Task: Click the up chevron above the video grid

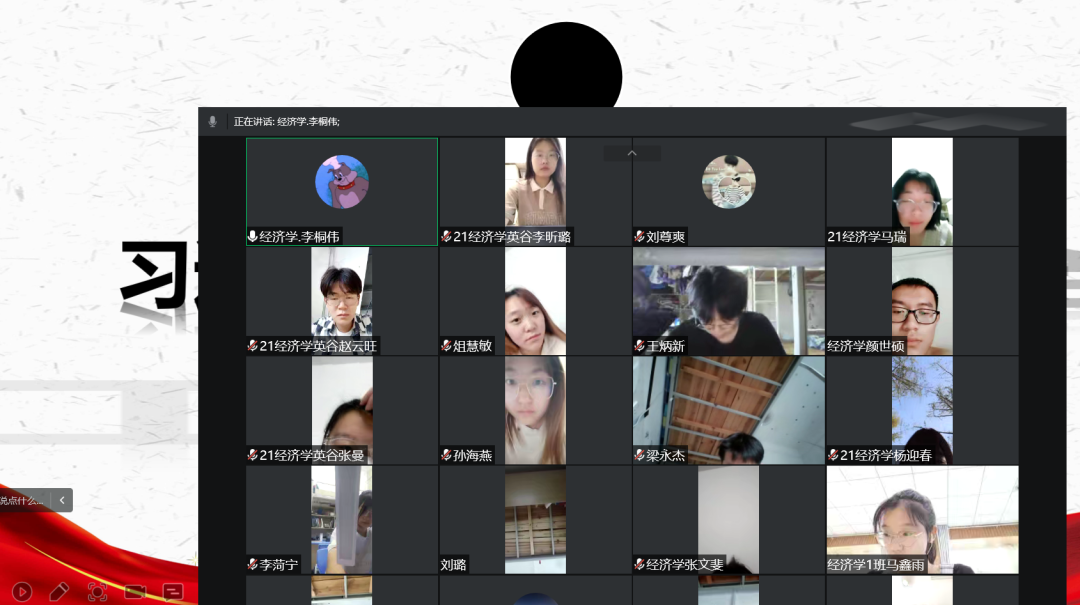Action: point(632,153)
